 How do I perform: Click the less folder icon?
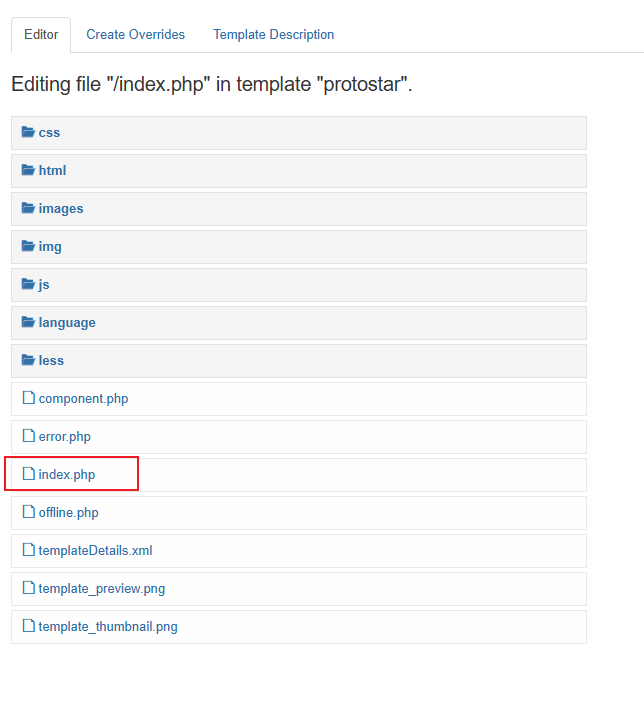28,361
